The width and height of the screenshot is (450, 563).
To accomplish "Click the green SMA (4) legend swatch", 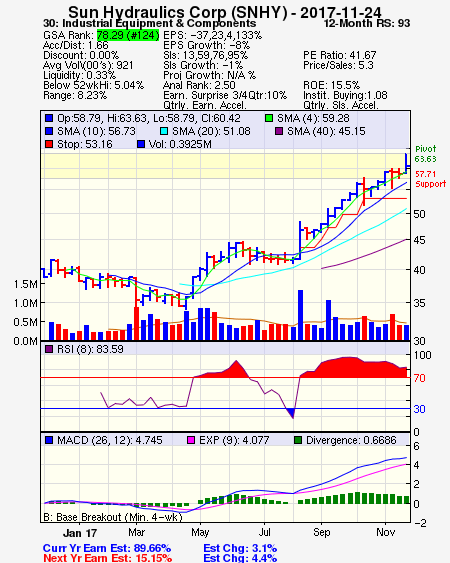I will pyautogui.click(x=269, y=118).
